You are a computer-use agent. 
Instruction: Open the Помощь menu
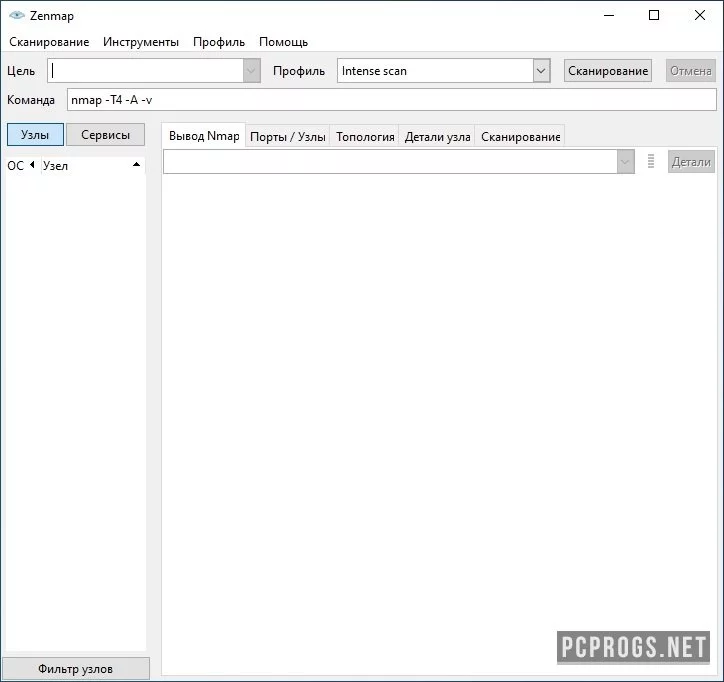click(284, 42)
